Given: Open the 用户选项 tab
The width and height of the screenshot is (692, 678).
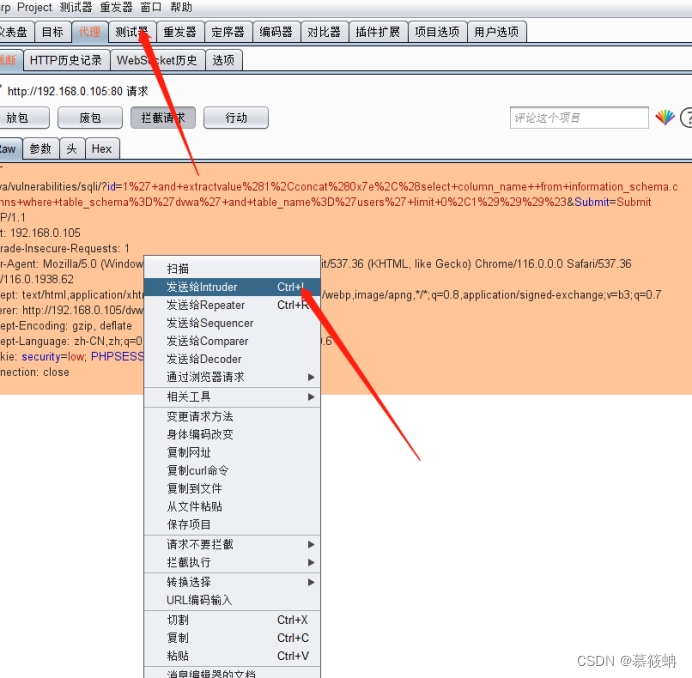Looking at the screenshot, I should [497, 32].
